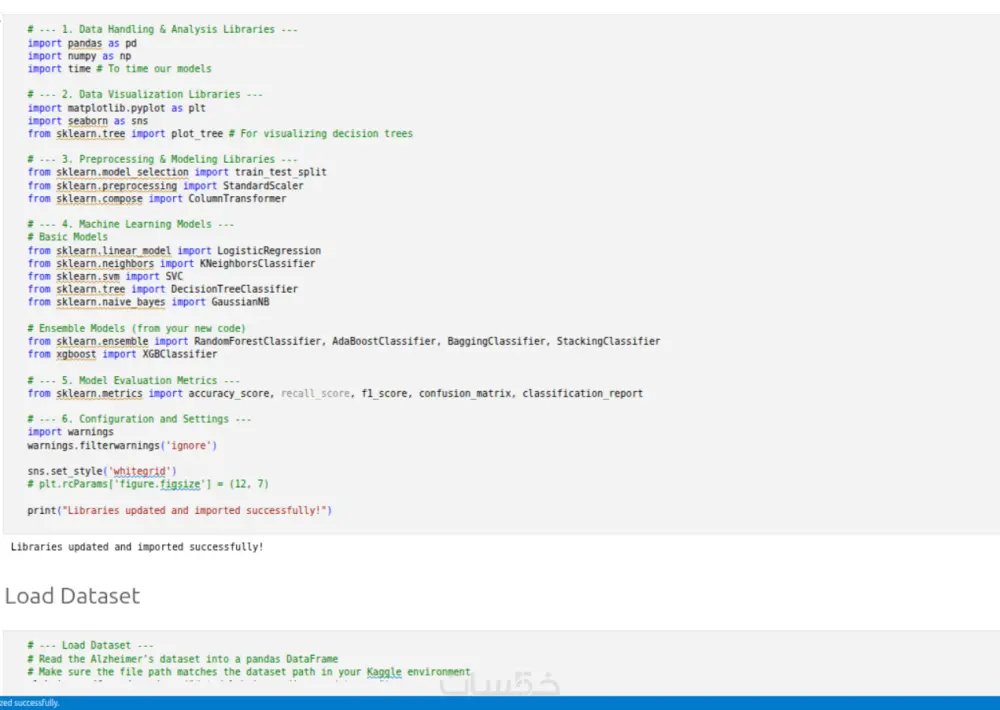Click the plot_tree import line
Image resolution: width=1000 pixels, height=710 pixels.
(220, 133)
